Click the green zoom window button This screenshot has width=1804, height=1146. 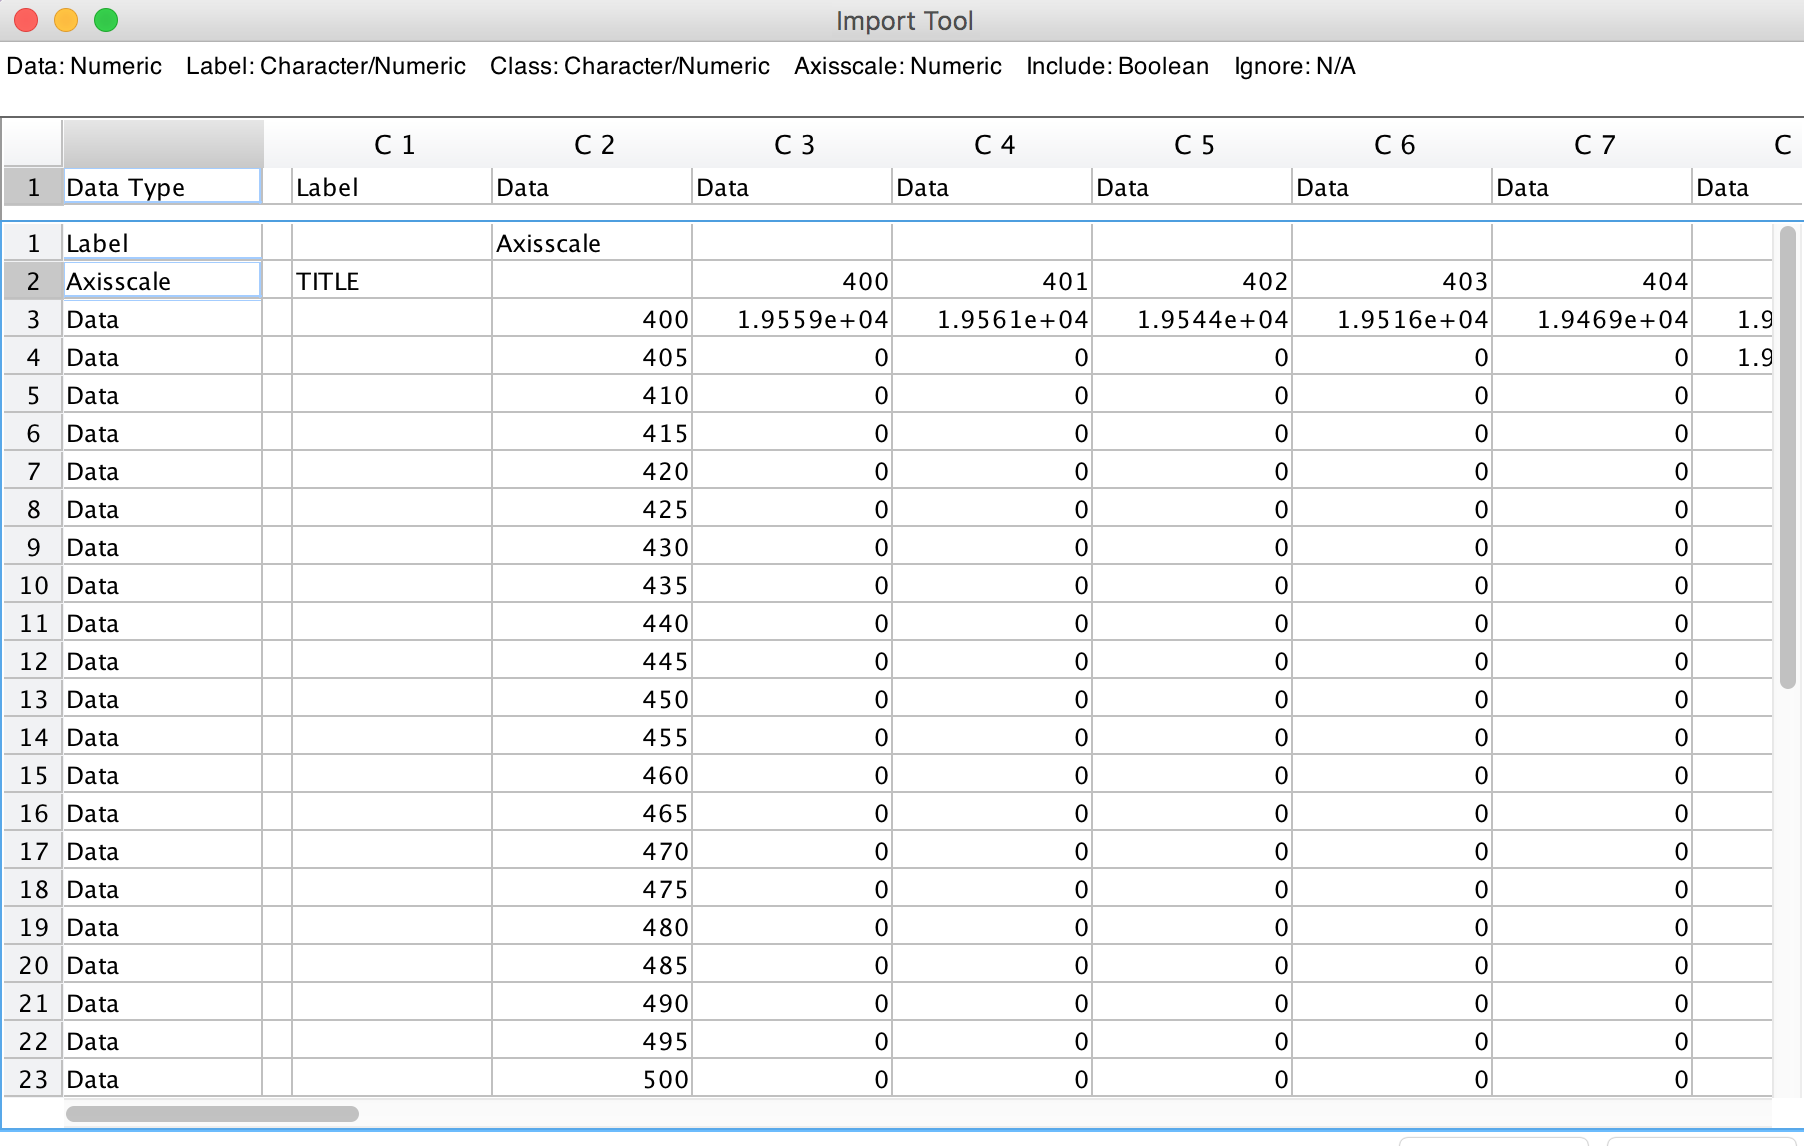click(x=106, y=20)
